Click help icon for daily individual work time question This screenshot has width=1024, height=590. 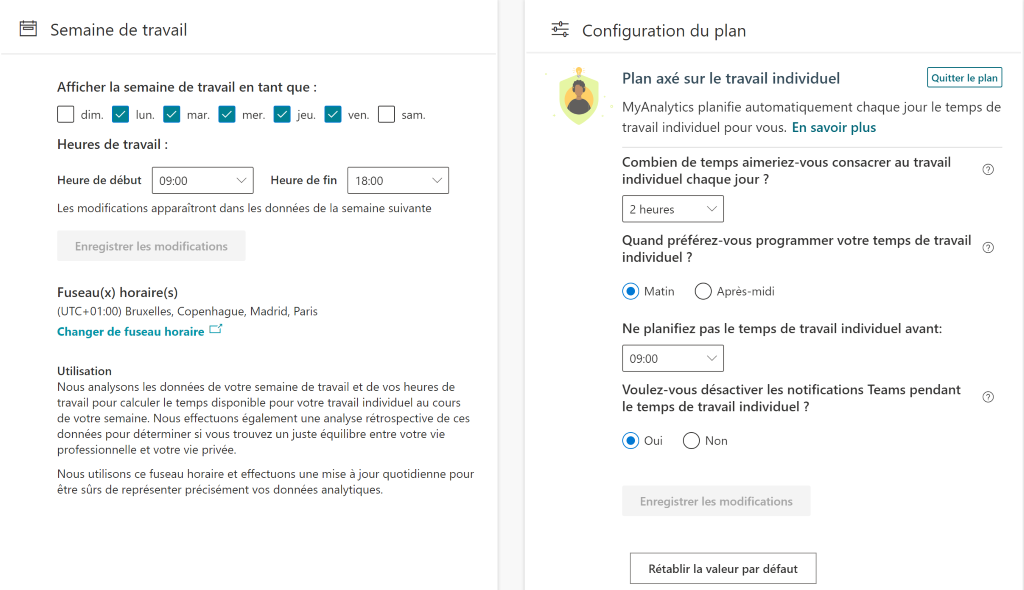click(x=988, y=170)
